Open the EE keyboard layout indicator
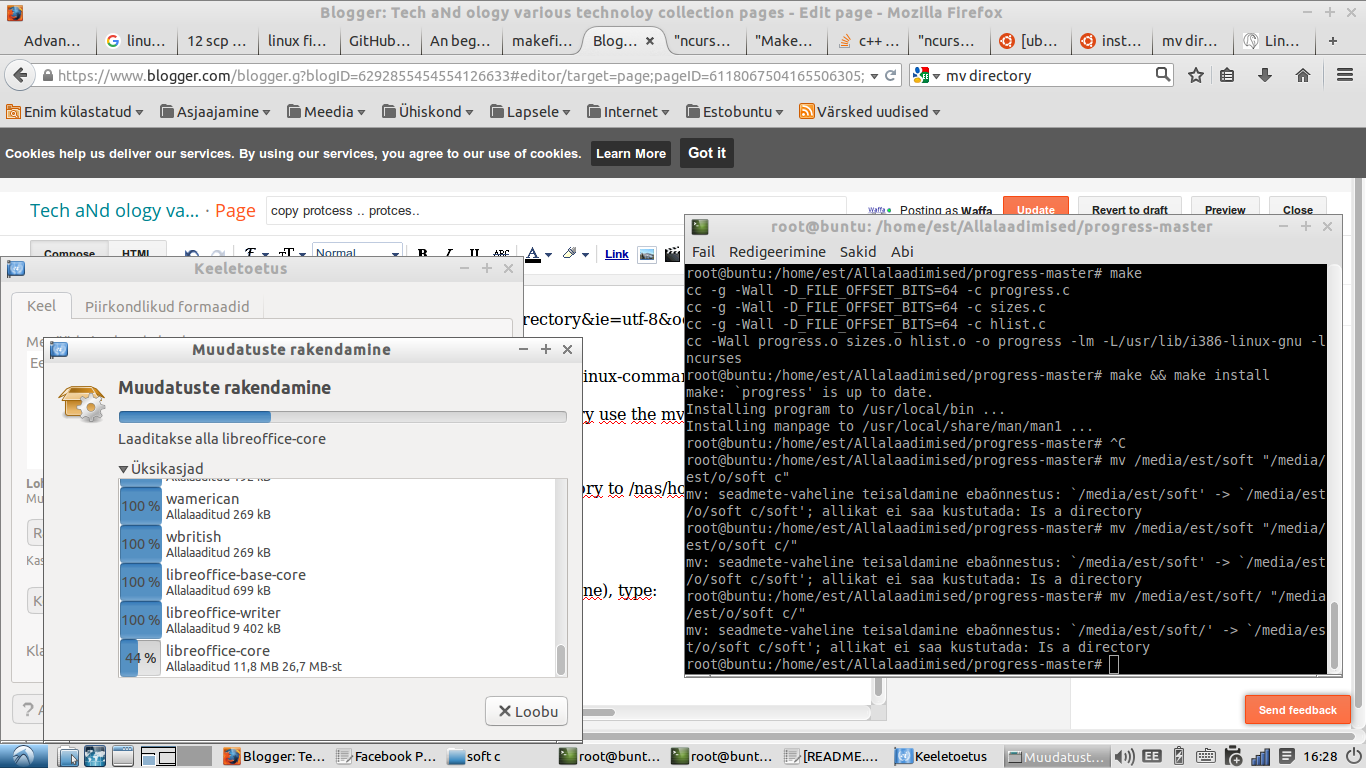1366x768 pixels. pyautogui.click(x=1151, y=757)
